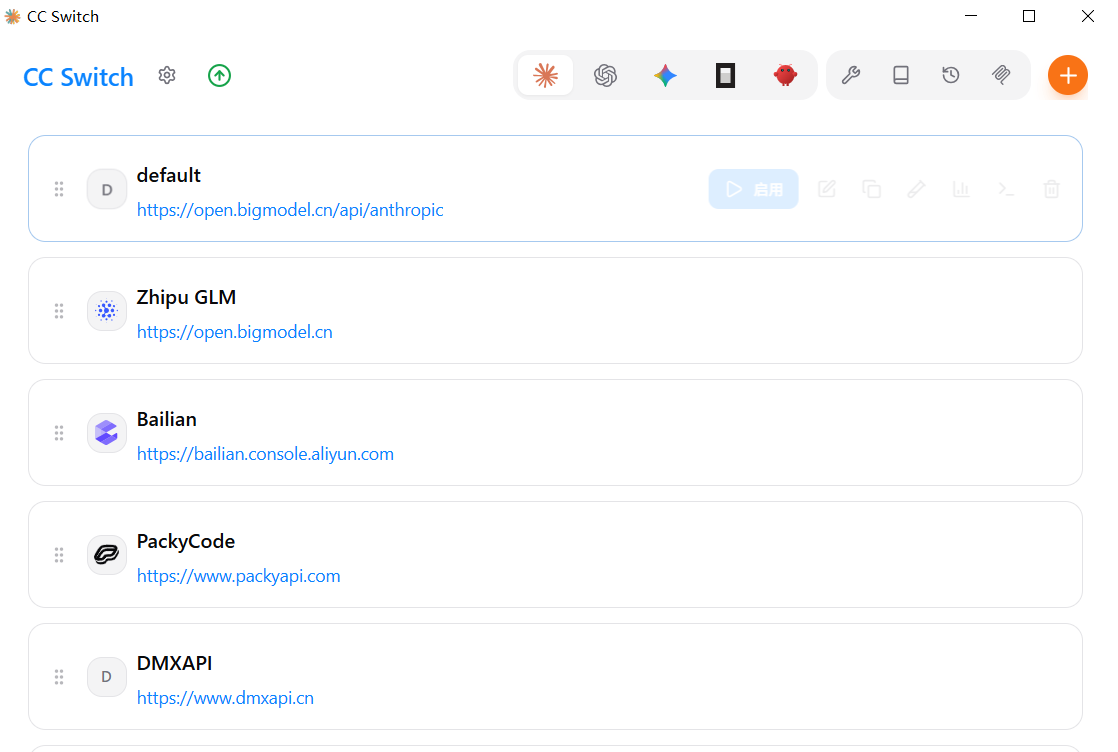The width and height of the screenshot is (1118, 752).
Task: View usage chart for default provider
Action: pyautogui.click(x=961, y=189)
